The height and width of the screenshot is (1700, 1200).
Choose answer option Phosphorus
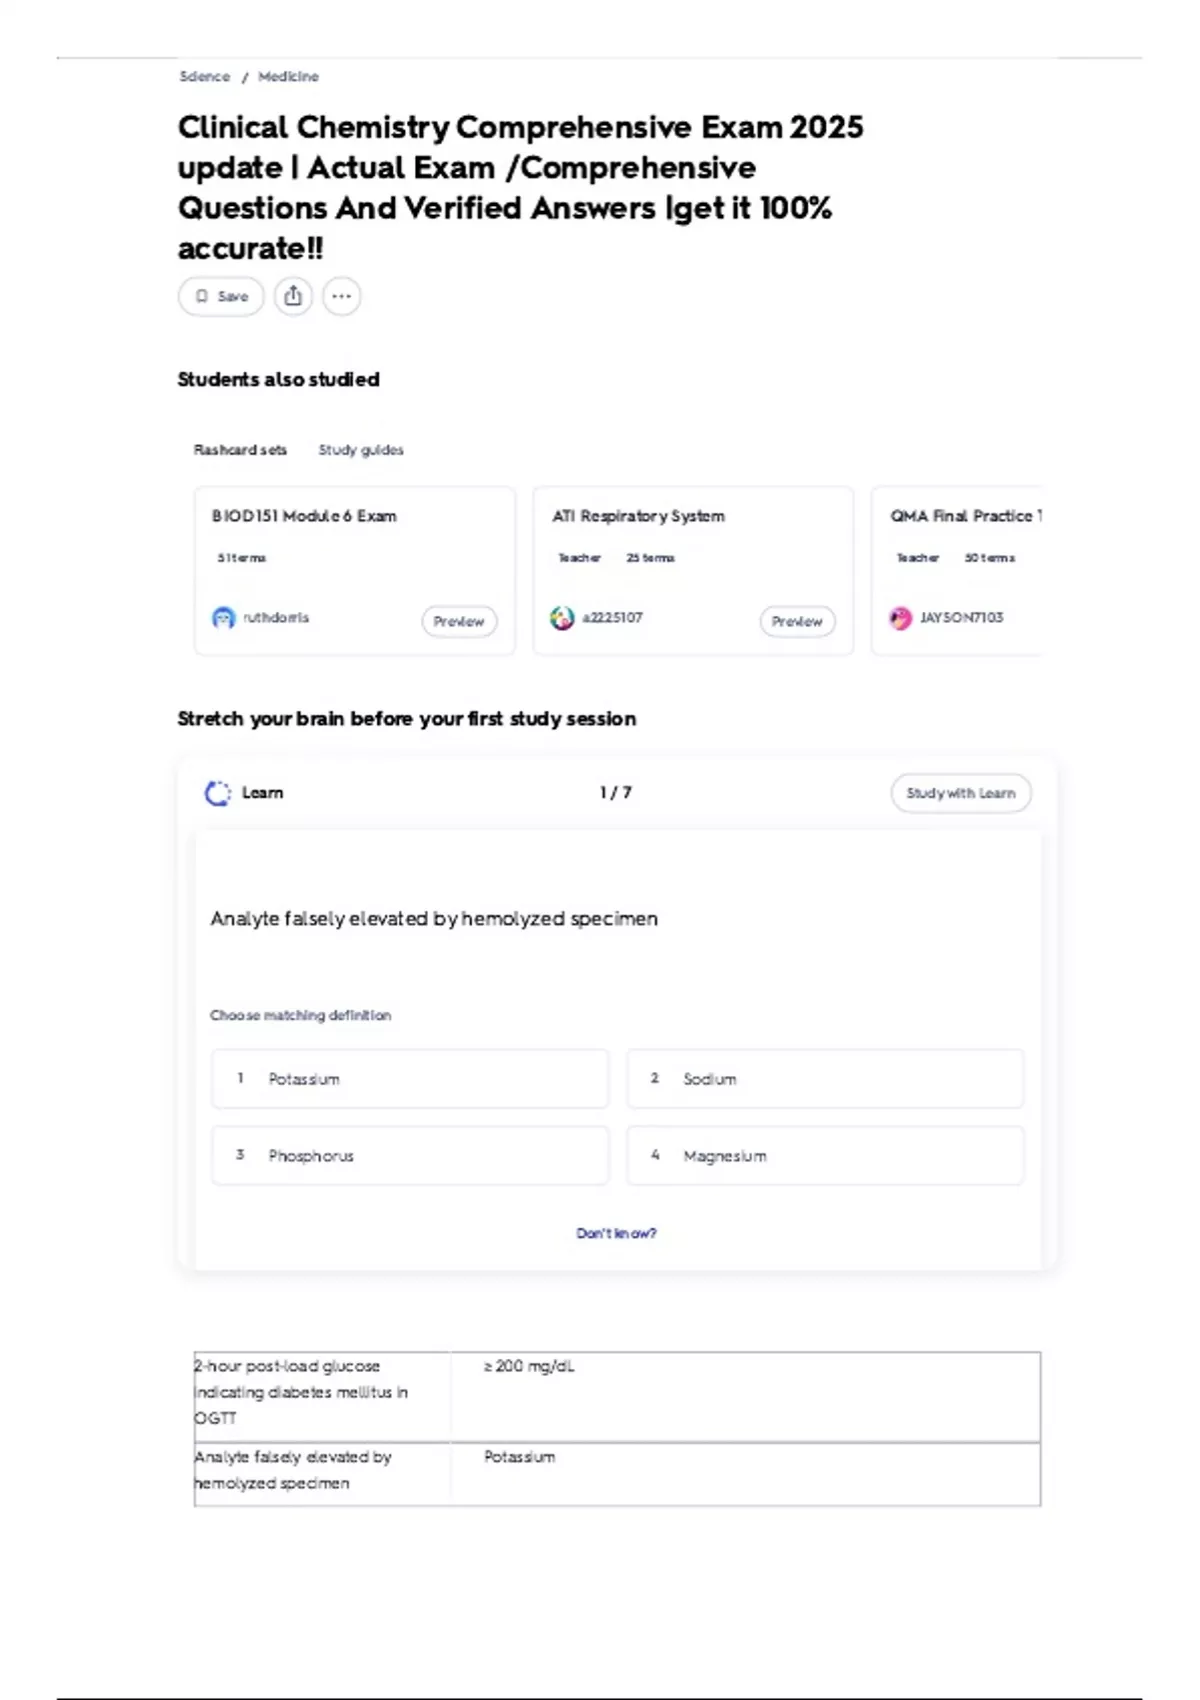point(410,1156)
